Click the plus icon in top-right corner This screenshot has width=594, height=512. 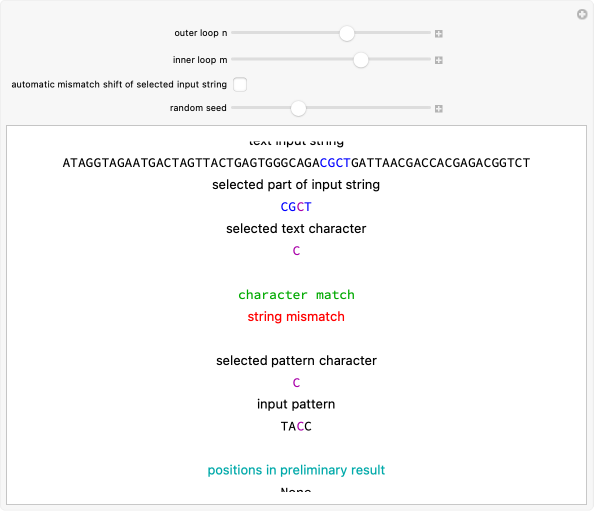coord(582,15)
